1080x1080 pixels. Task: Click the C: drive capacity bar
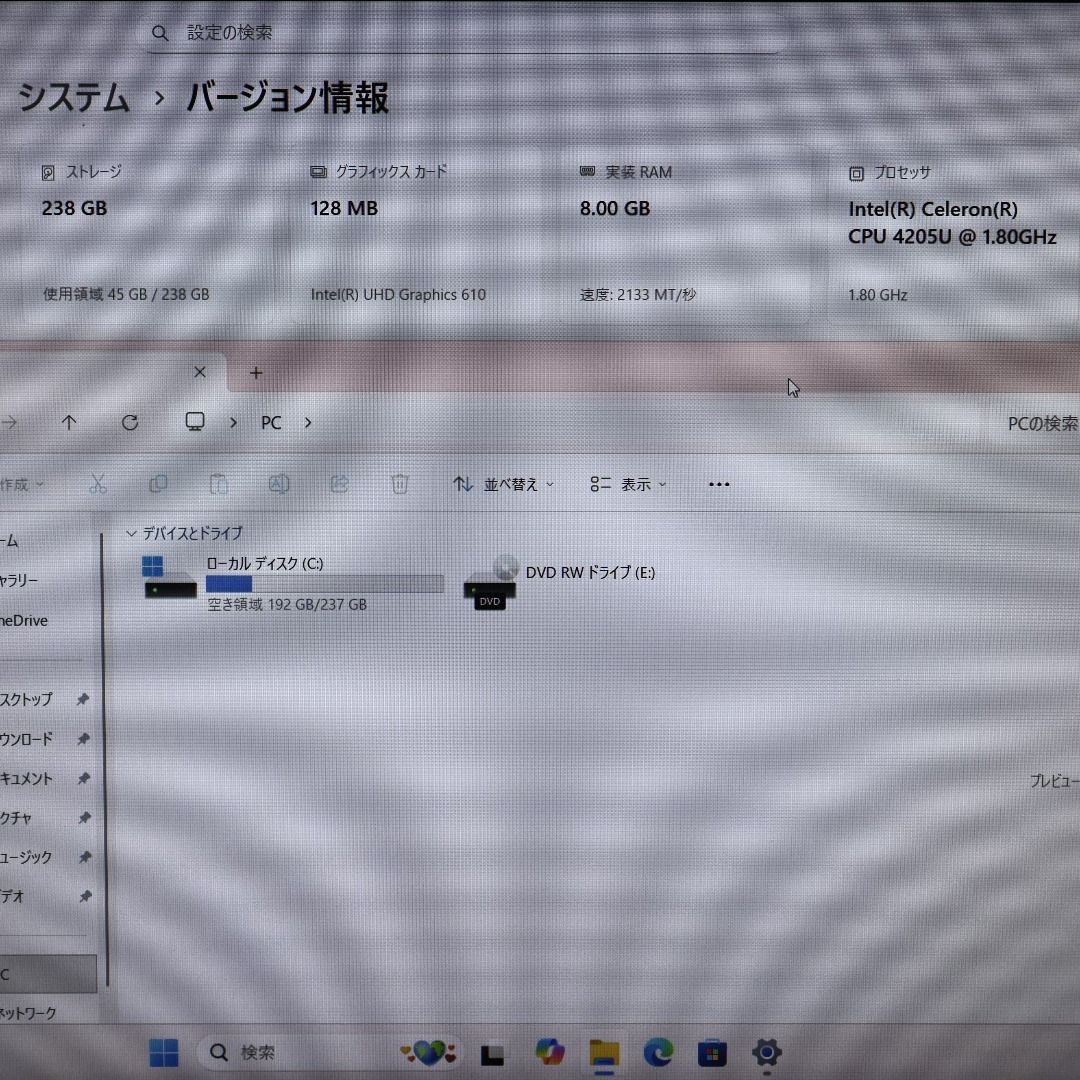pos(330,584)
